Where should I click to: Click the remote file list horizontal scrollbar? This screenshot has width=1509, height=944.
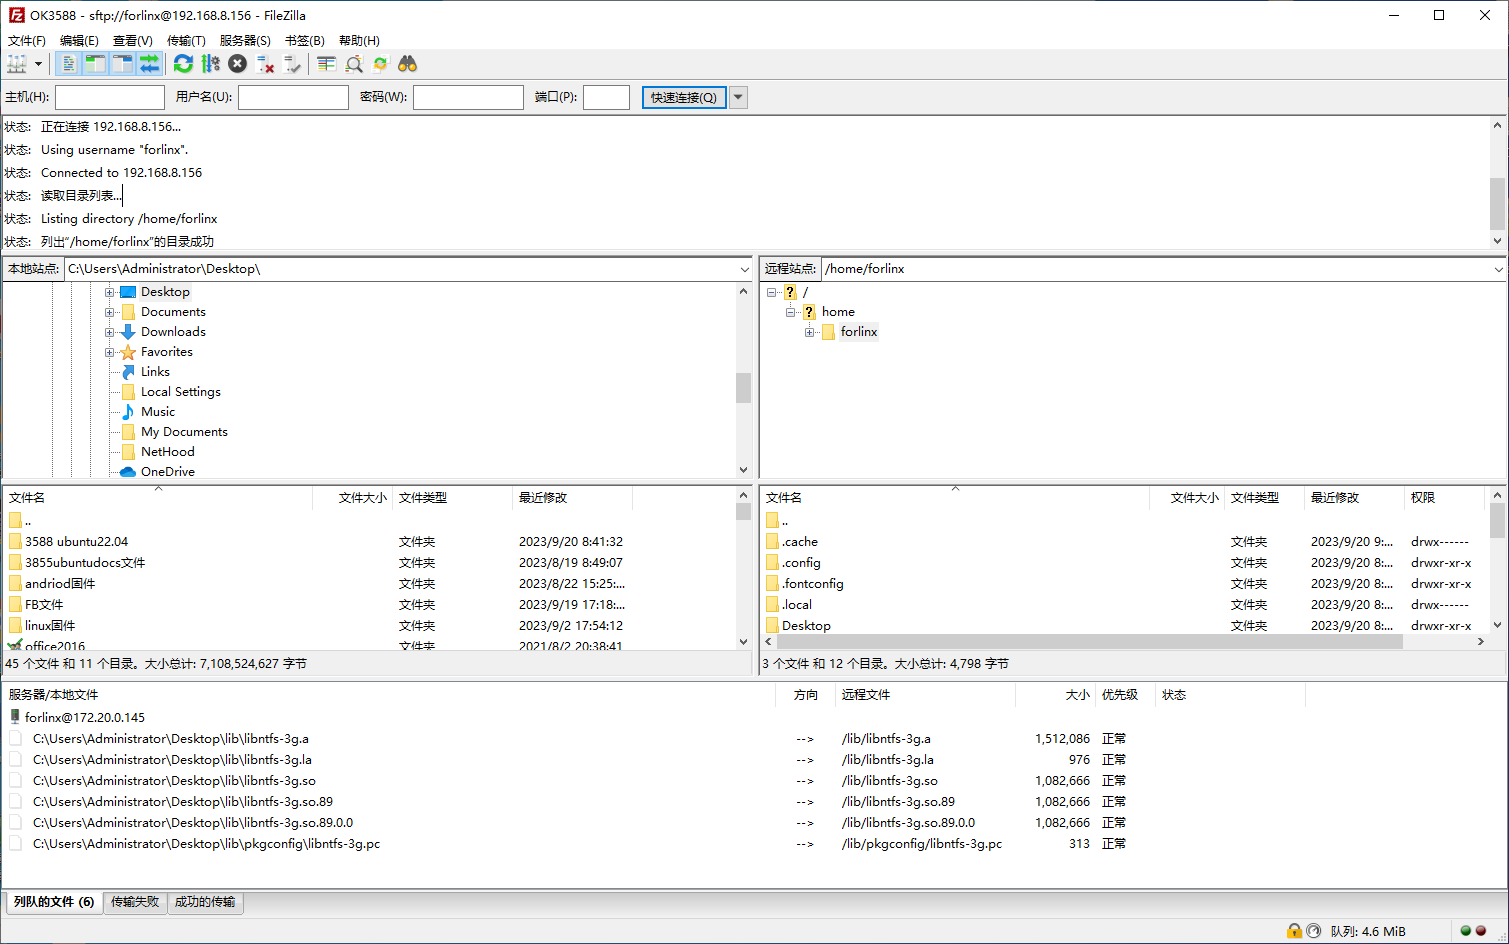1090,642
